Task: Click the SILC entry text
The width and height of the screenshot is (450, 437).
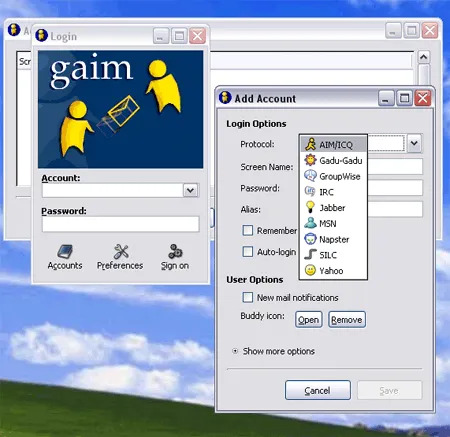Action: coord(328,255)
